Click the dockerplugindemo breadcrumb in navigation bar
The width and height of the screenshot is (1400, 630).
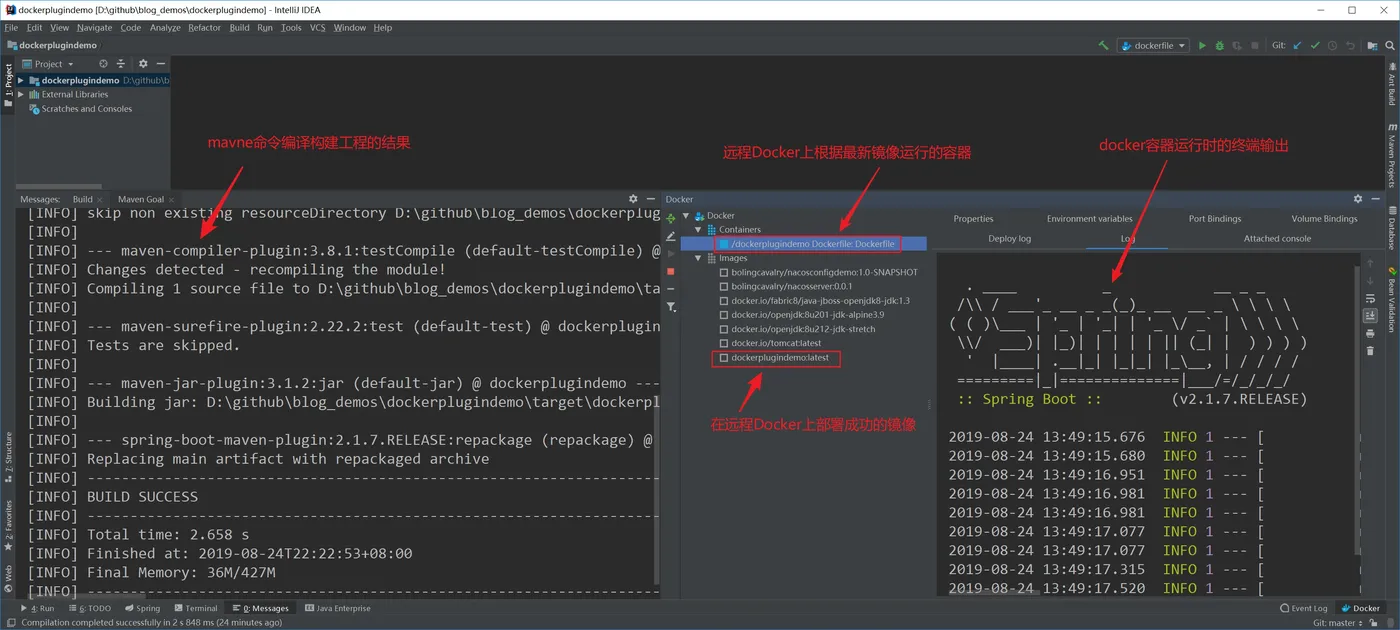(x=52, y=45)
